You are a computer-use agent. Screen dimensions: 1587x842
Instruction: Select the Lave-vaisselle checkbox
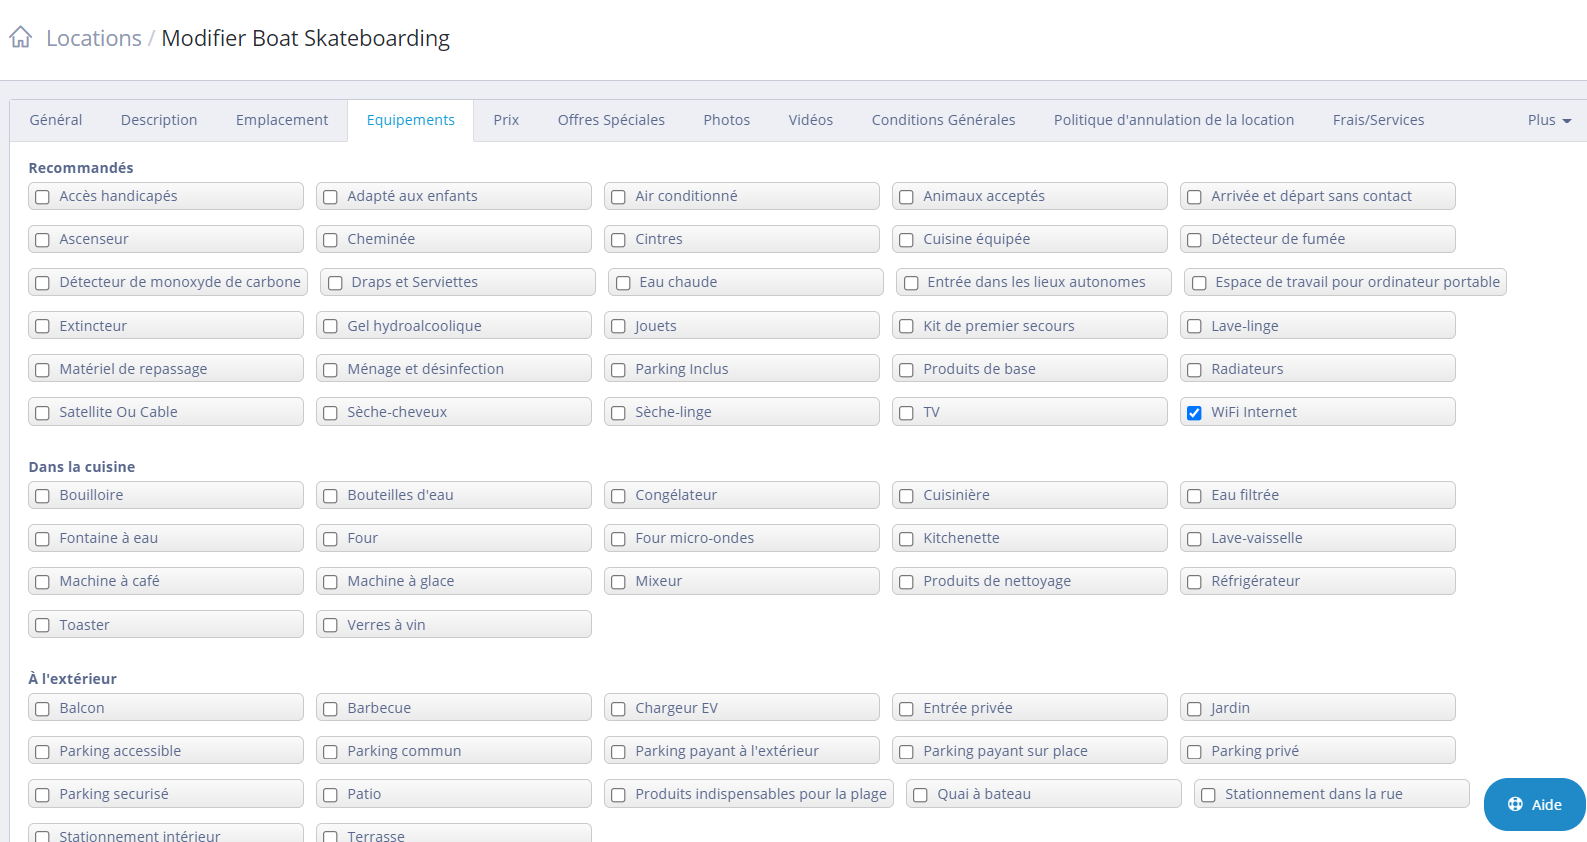[1194, 539]
